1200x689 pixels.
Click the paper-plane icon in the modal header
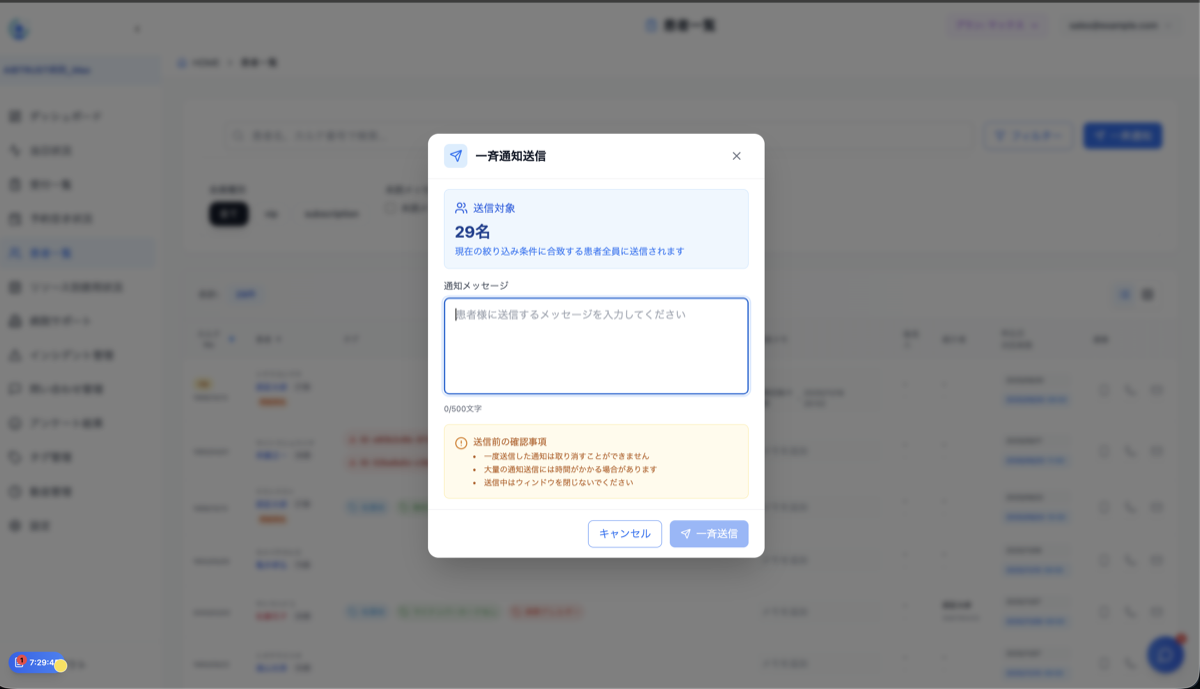coord(455,156)
